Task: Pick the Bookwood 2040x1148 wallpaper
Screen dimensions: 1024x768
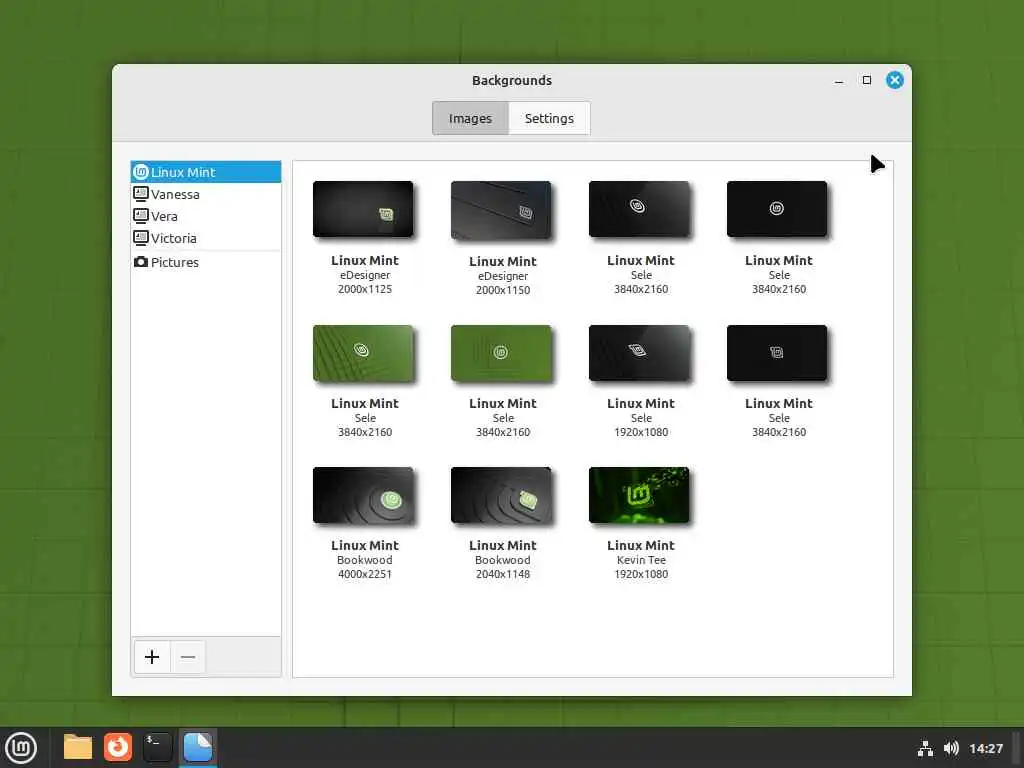Action: [501, 495]
